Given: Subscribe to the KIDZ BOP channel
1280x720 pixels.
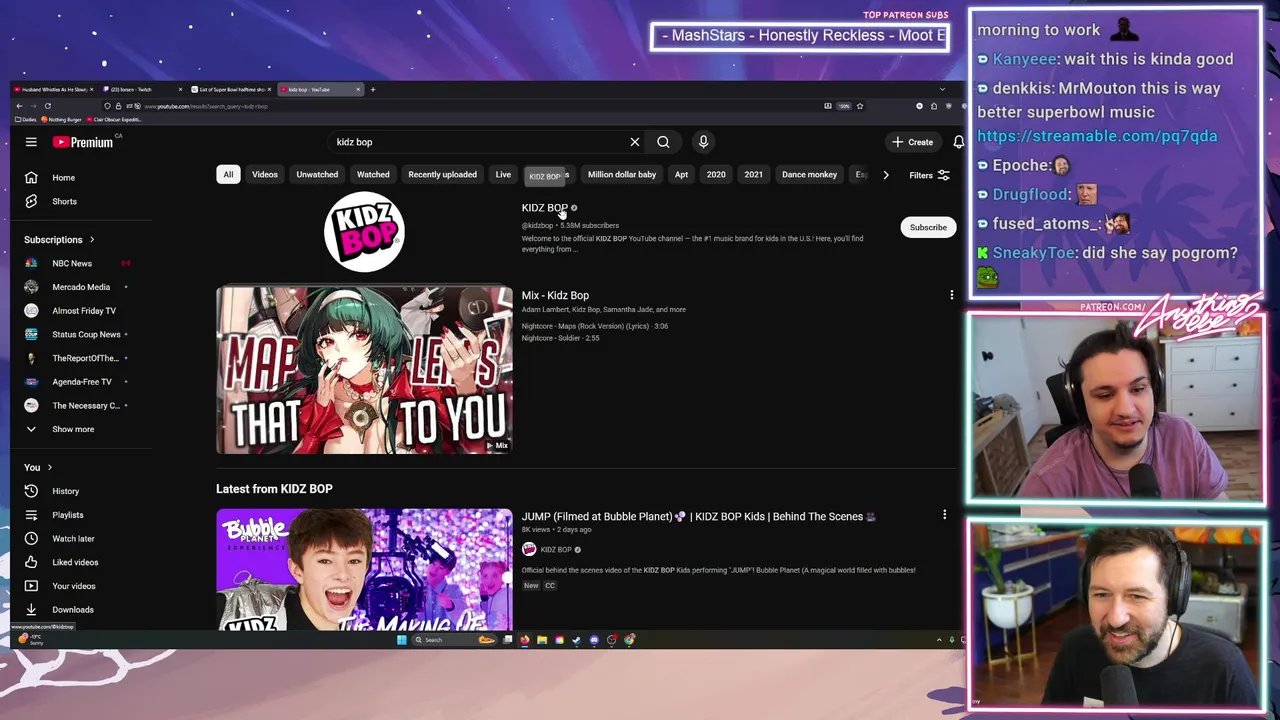Looking at the screenshot, I should (x=928, y=227).
